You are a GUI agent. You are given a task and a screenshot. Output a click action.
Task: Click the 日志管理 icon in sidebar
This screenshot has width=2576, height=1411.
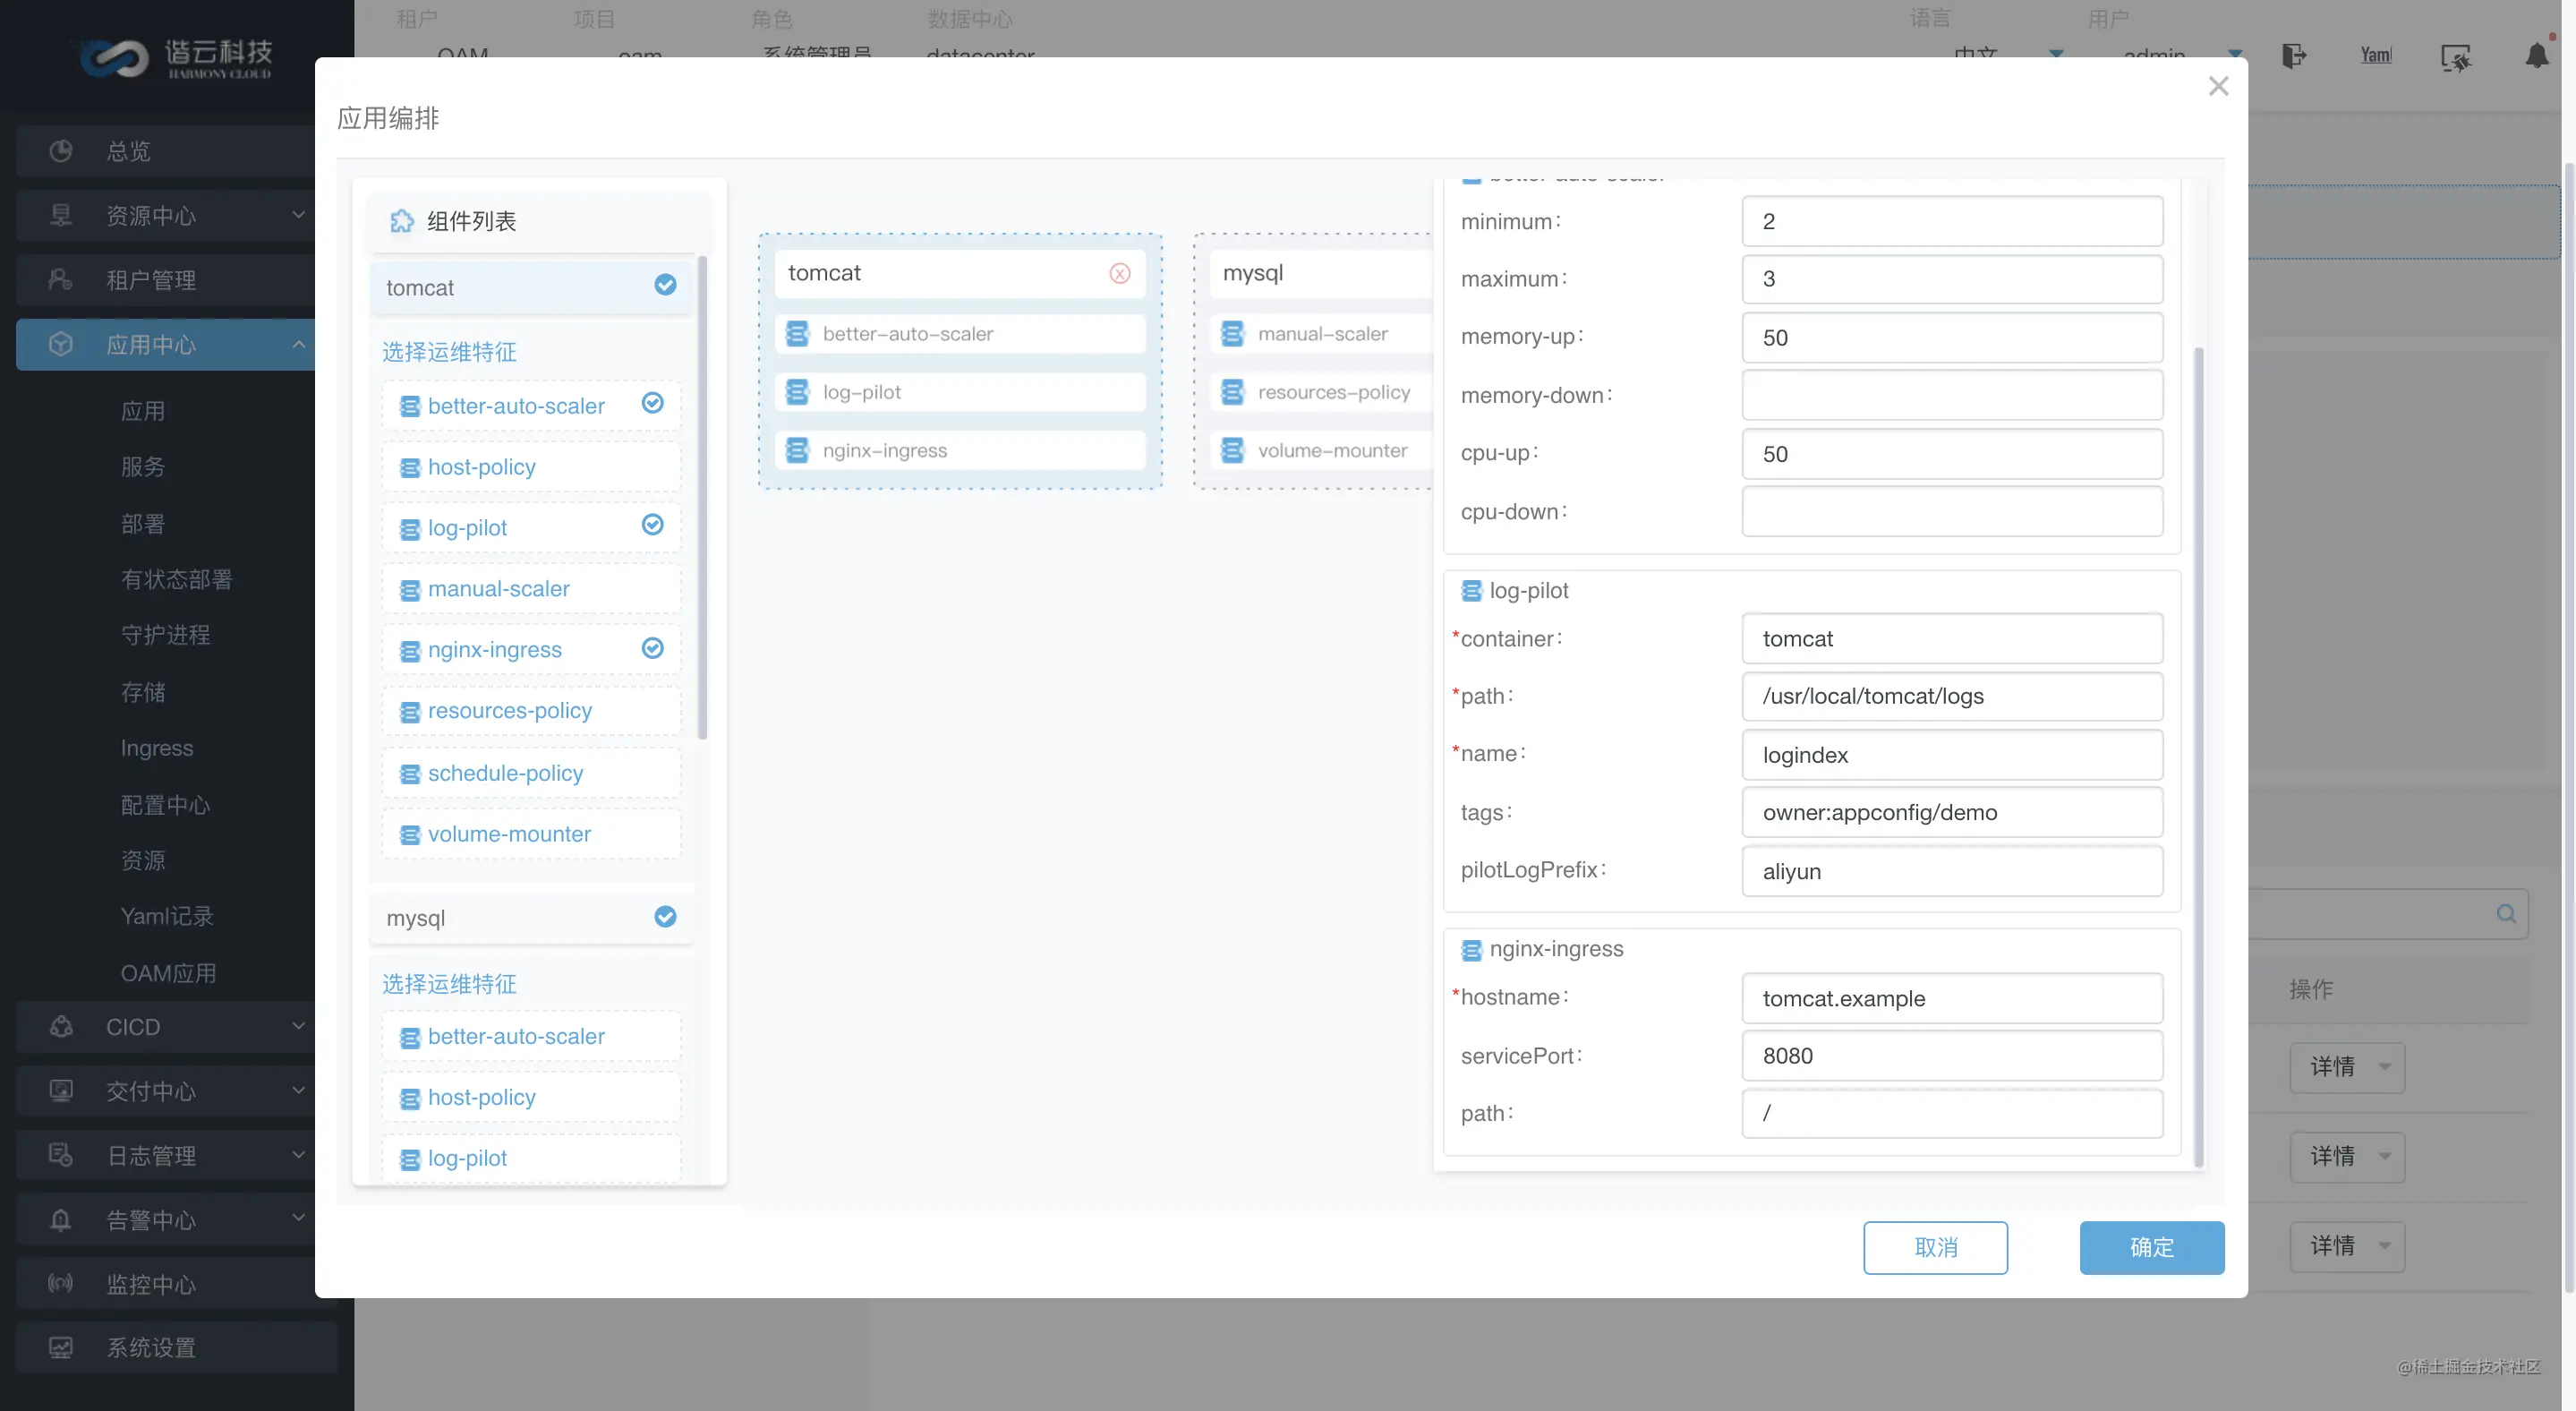[61, 1155]
